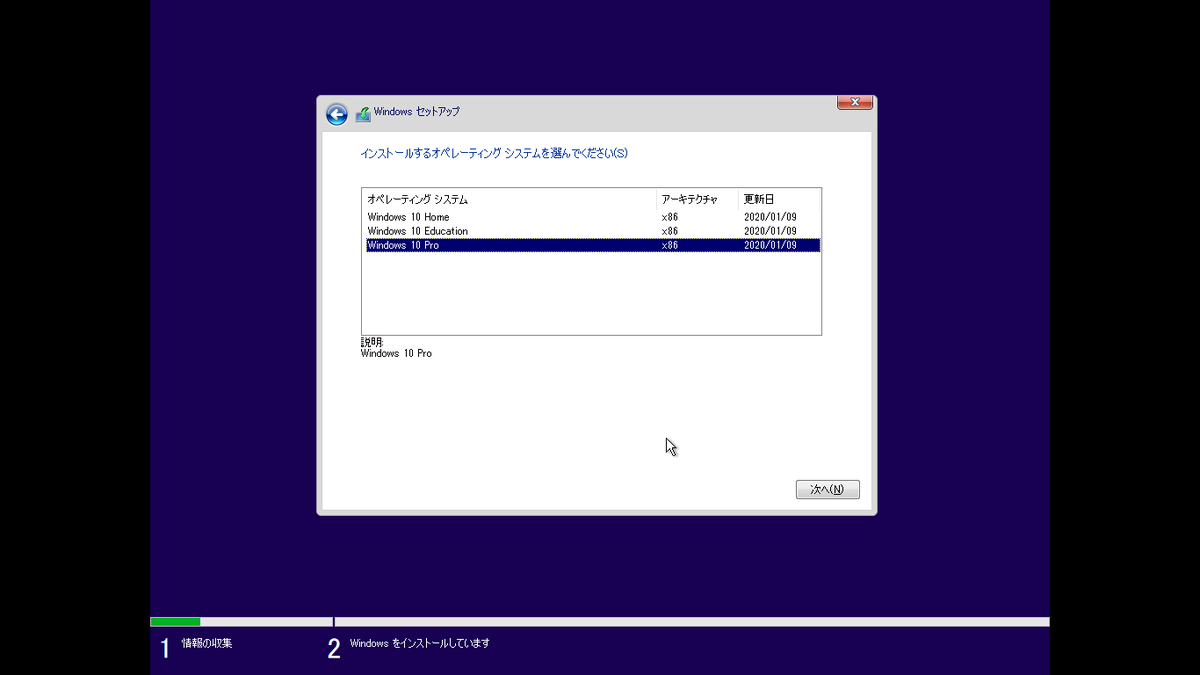Select the Windows 10 Pro row
This screenshot has height=675, width=1200.
tap(593, 245)
